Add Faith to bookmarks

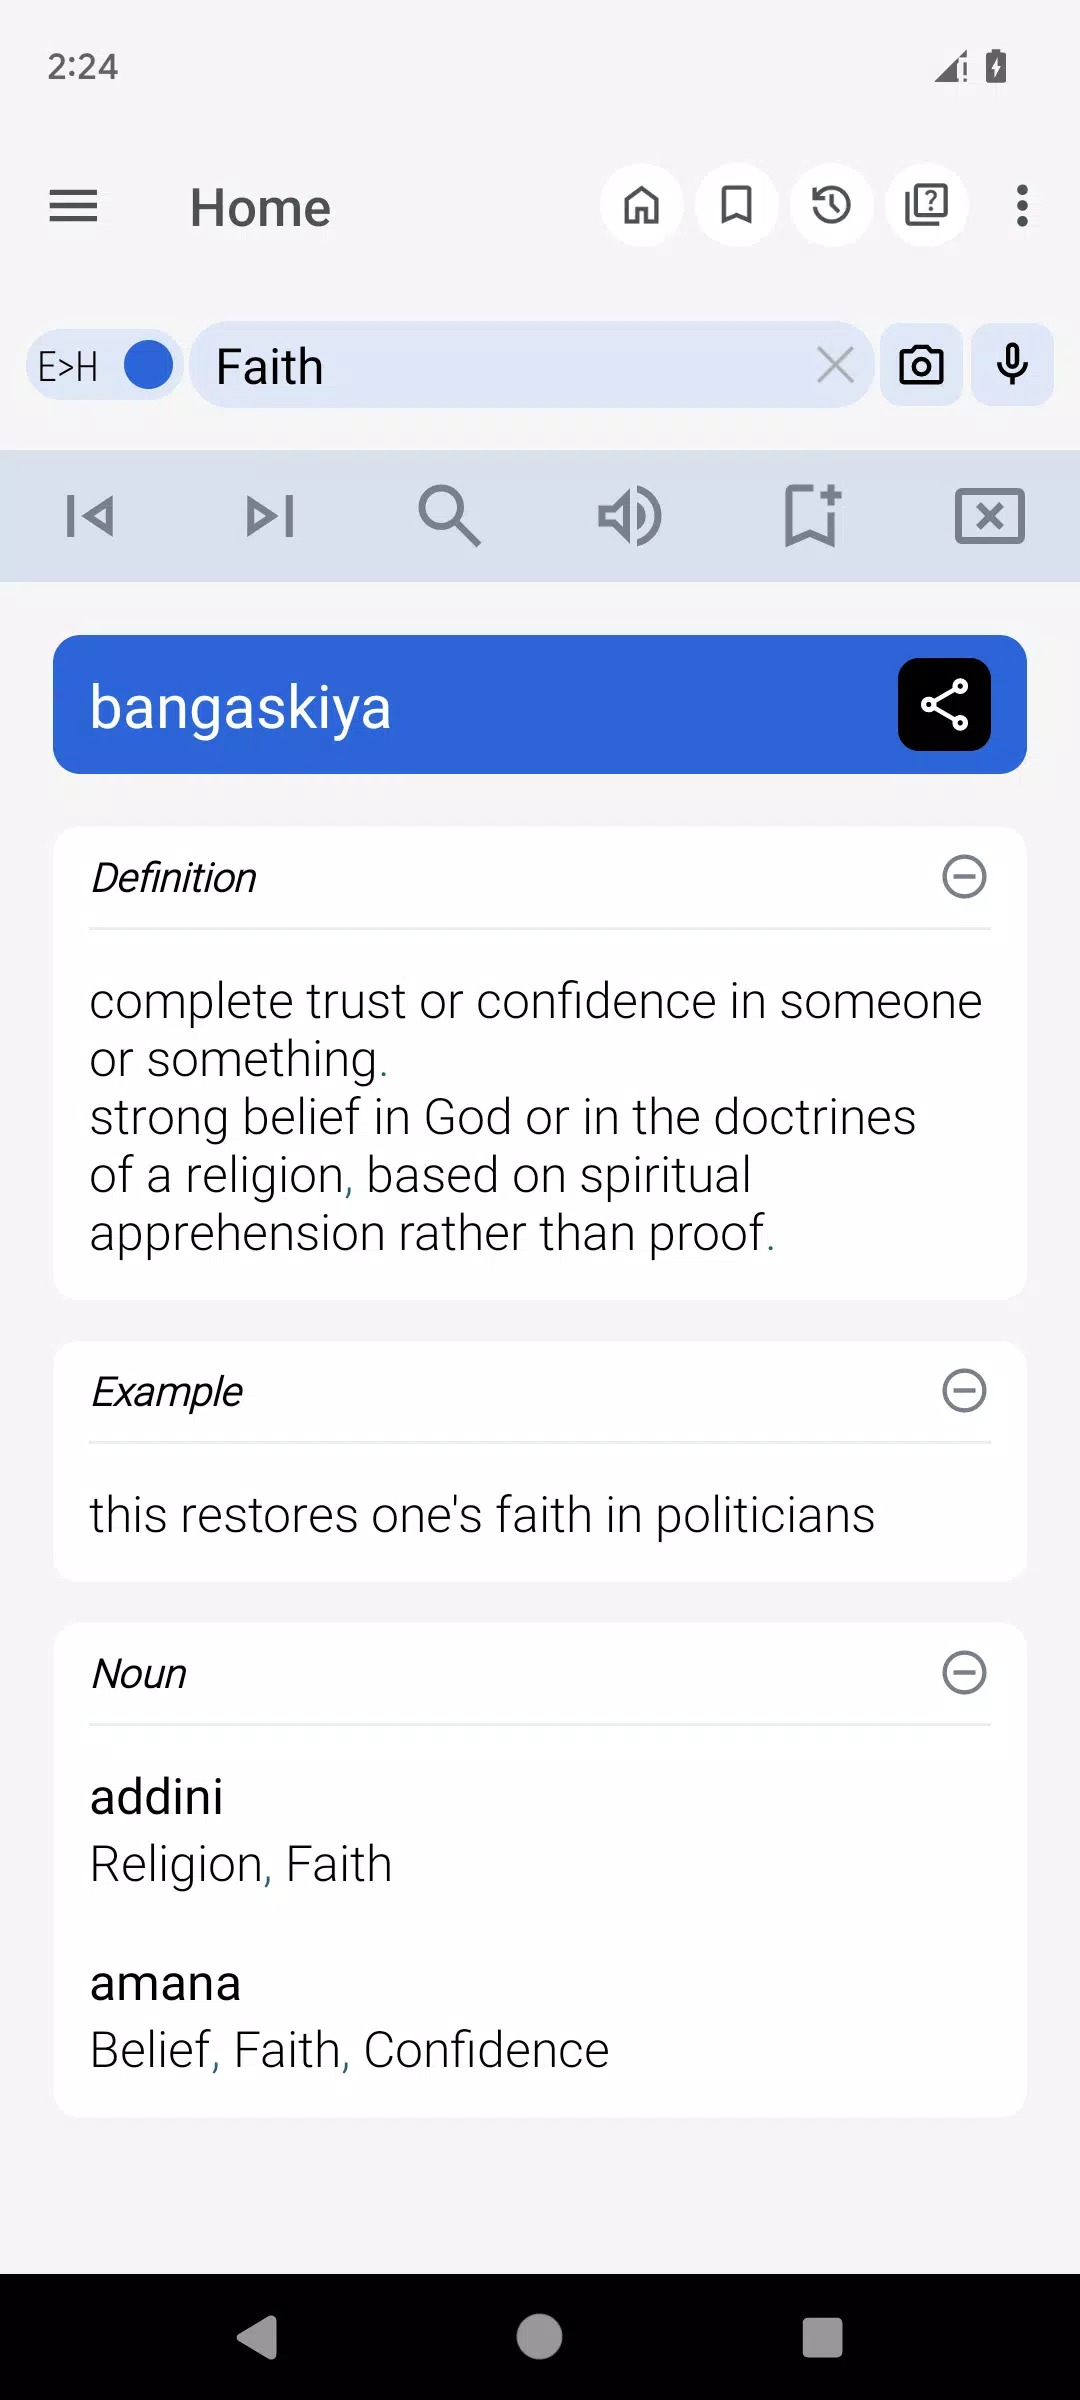coord(810,516)
